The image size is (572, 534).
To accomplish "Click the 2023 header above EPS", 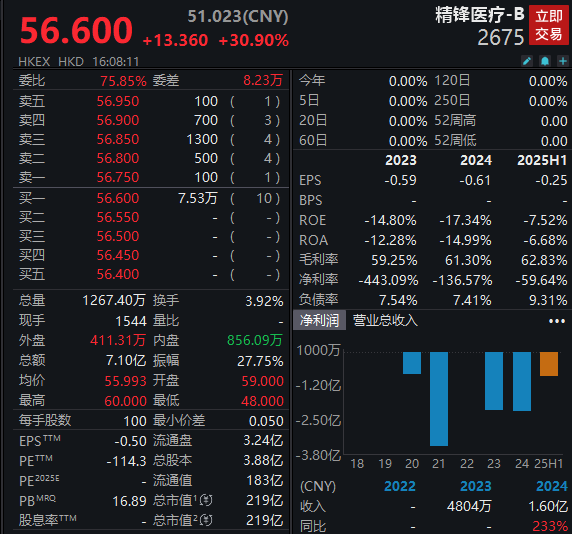I will (x=401, y=160).
